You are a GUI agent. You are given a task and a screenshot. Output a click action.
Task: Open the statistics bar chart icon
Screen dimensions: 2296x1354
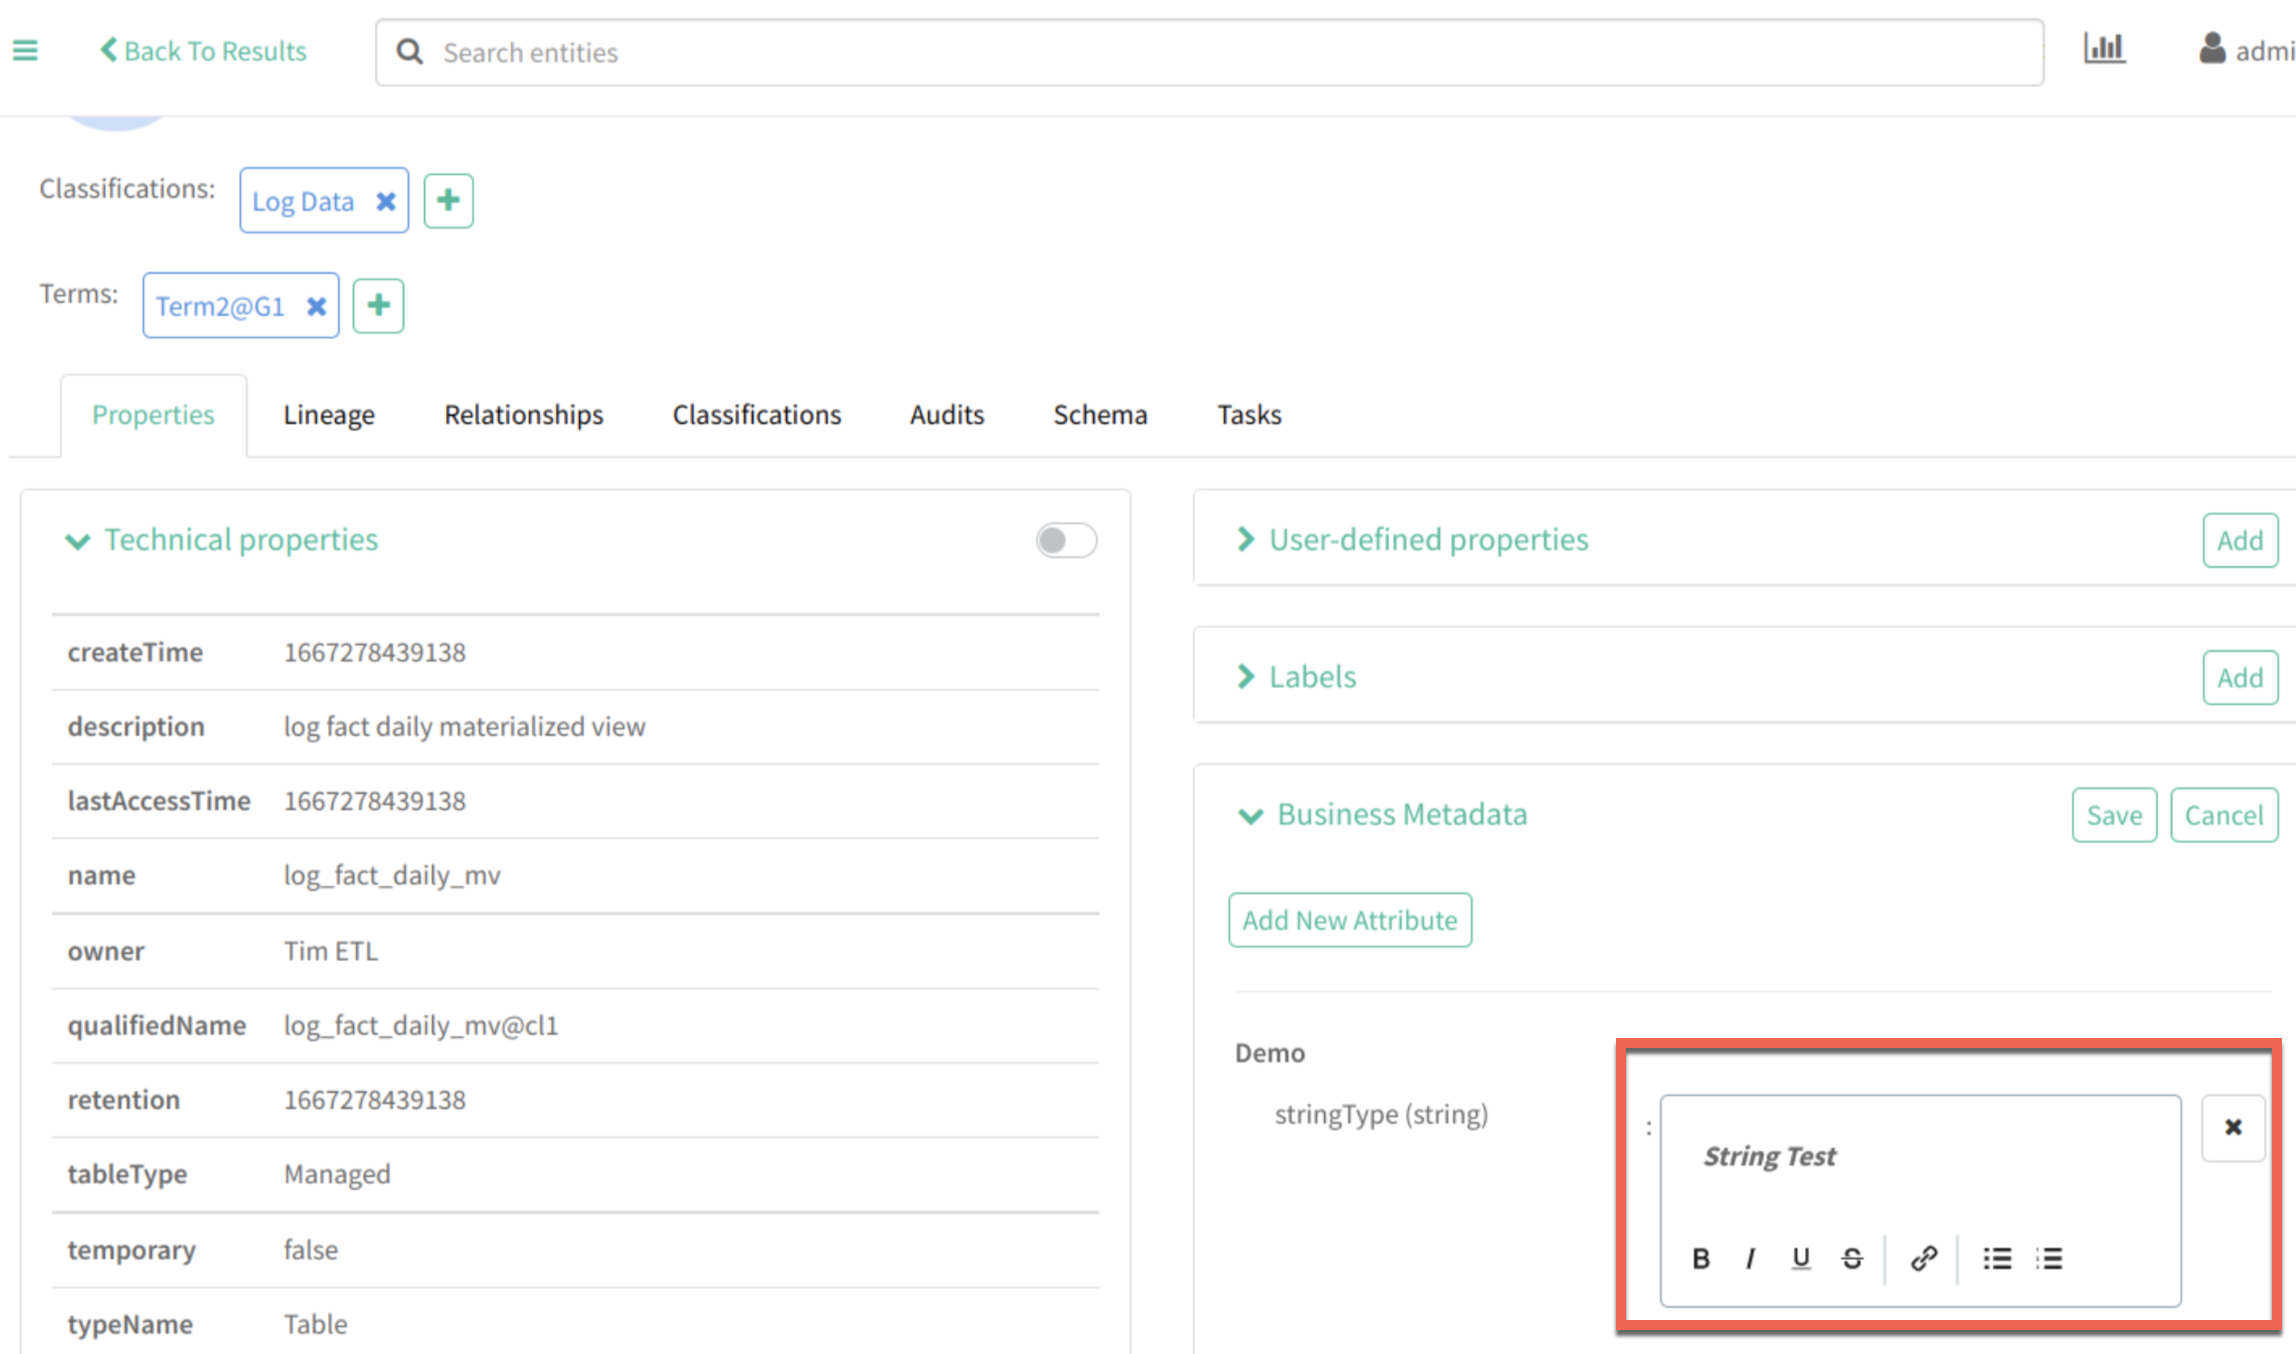[2104, 49]
